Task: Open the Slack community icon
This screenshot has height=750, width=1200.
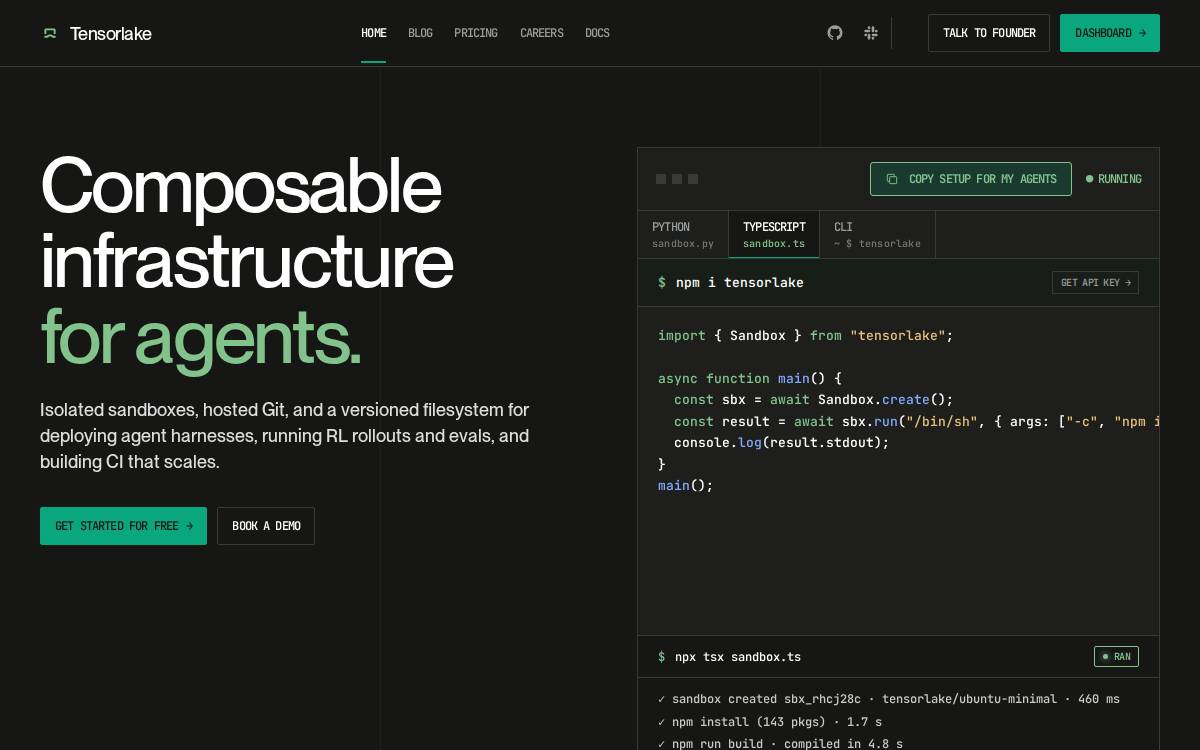Action: point(871,33)
